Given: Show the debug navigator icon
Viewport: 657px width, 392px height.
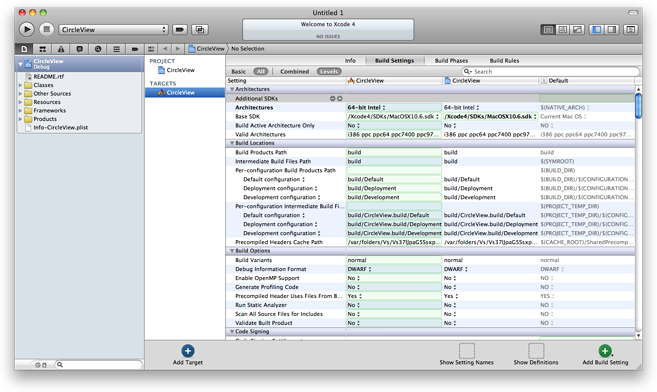Looking at the screenshot, I should [x=116, y=49].
